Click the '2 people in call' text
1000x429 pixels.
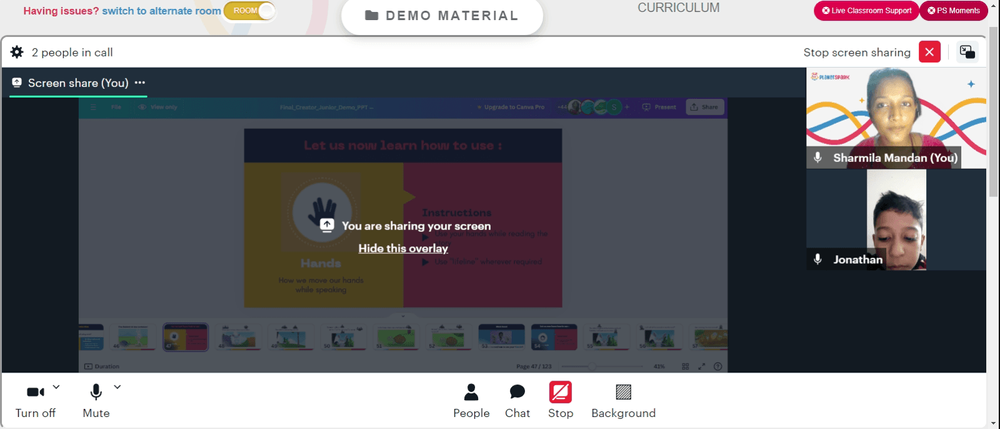coord(72,52)
